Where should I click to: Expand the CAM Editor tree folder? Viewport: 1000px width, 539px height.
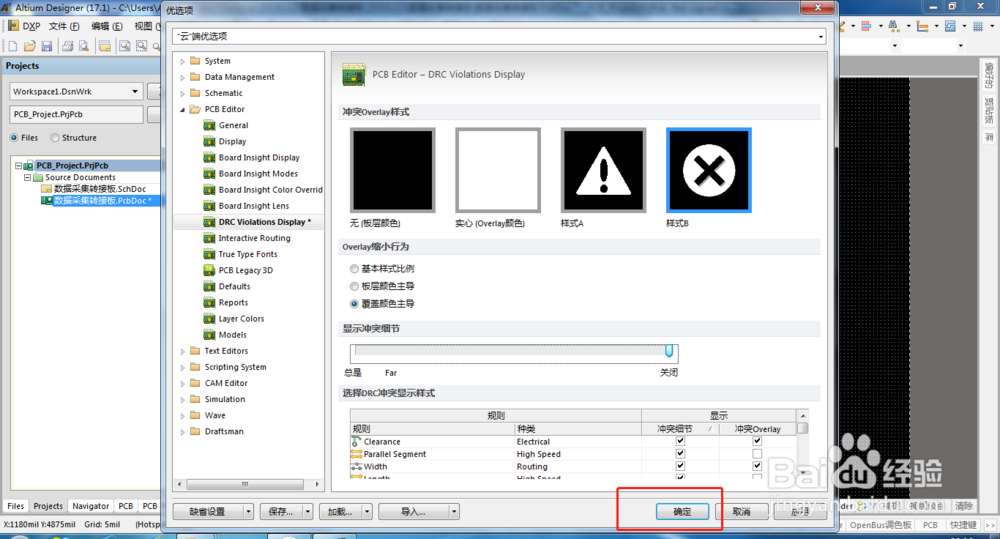pos(182,383)
